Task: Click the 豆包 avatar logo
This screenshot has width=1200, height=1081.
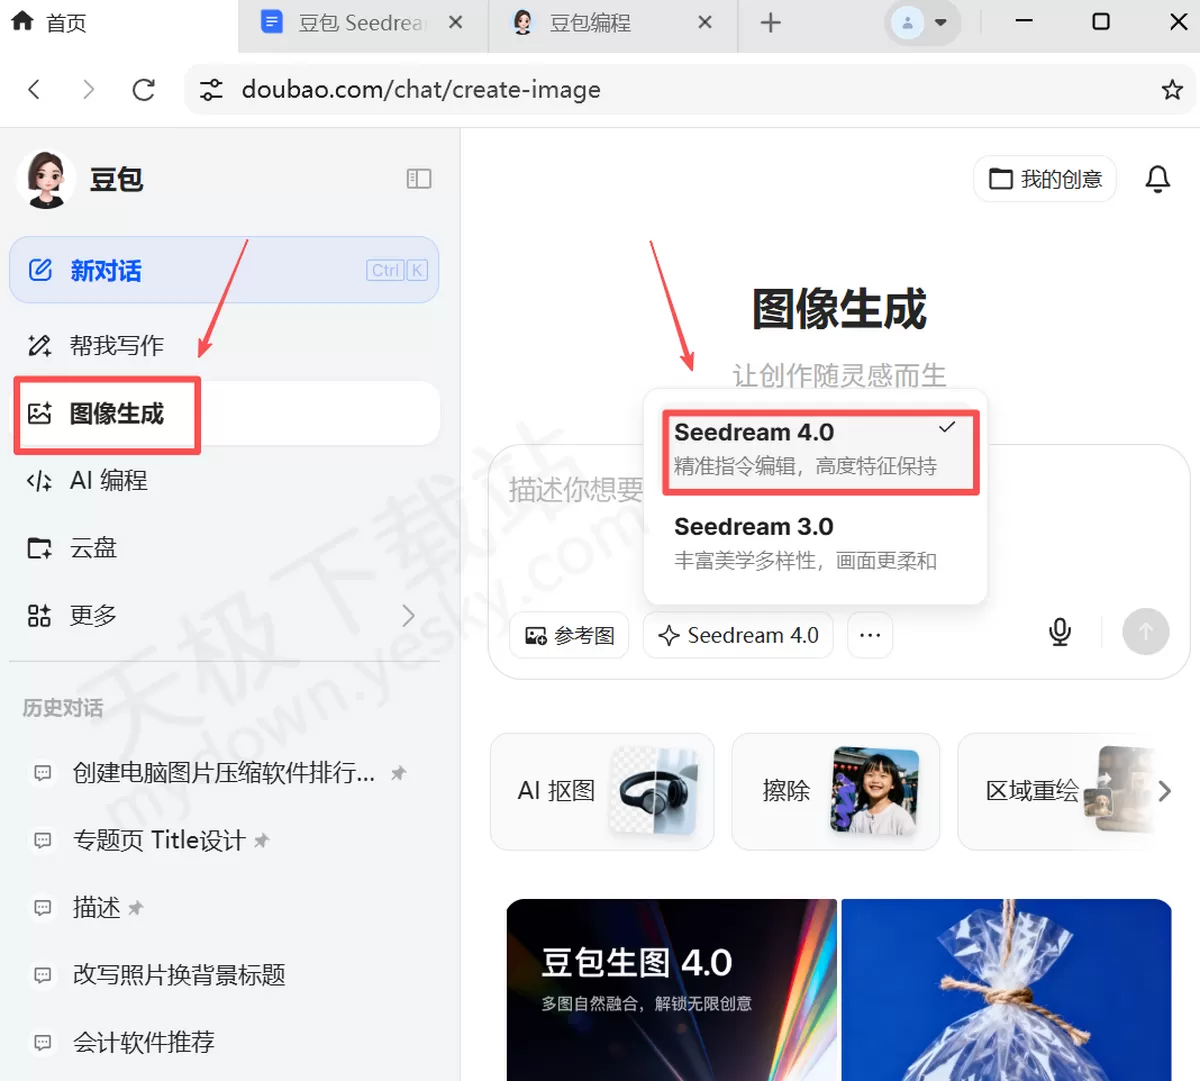Action: click(46, 179)
